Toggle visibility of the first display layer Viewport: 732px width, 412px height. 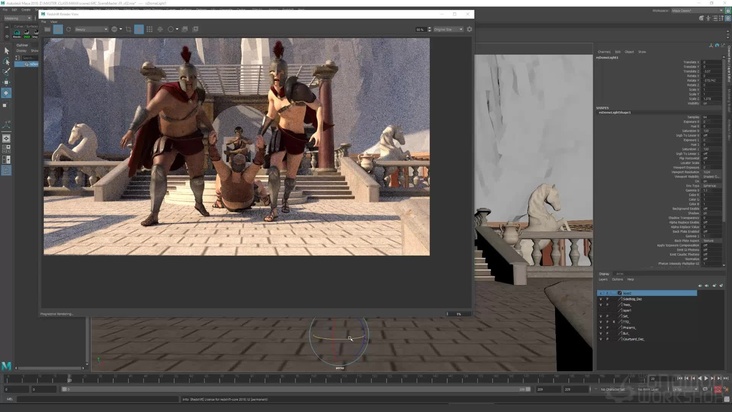(601, 293)
